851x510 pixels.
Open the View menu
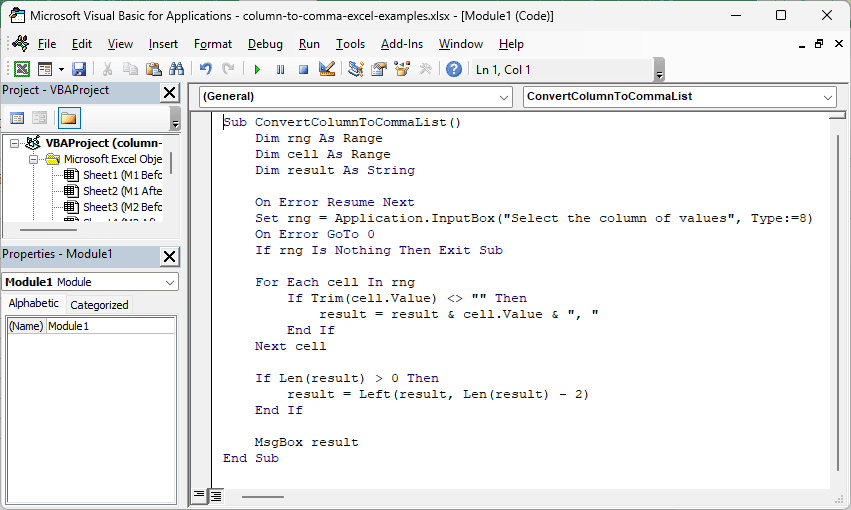tap(120, 44)
